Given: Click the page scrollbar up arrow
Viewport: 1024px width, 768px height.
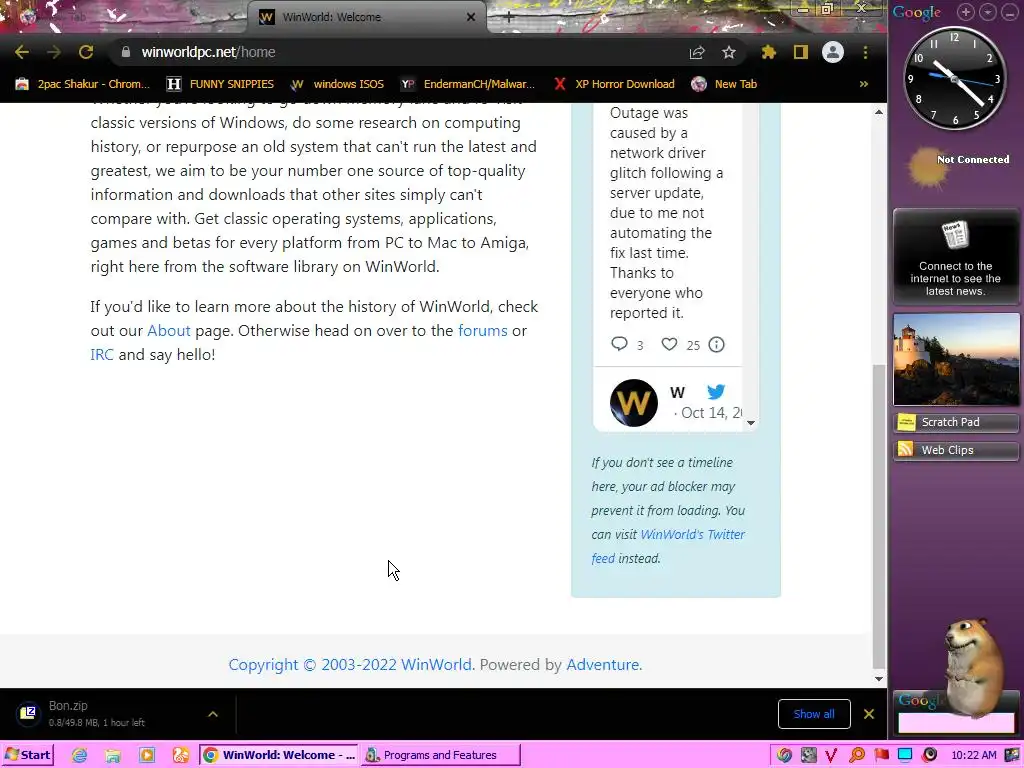Looking at the screenshot, I should pos(879,112).
